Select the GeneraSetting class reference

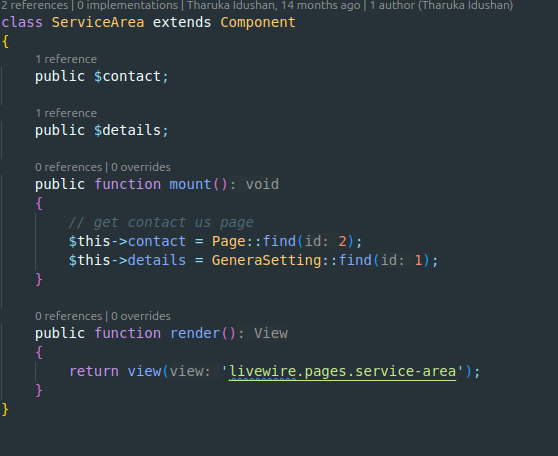pyautogui.click(x=267, y=260)
